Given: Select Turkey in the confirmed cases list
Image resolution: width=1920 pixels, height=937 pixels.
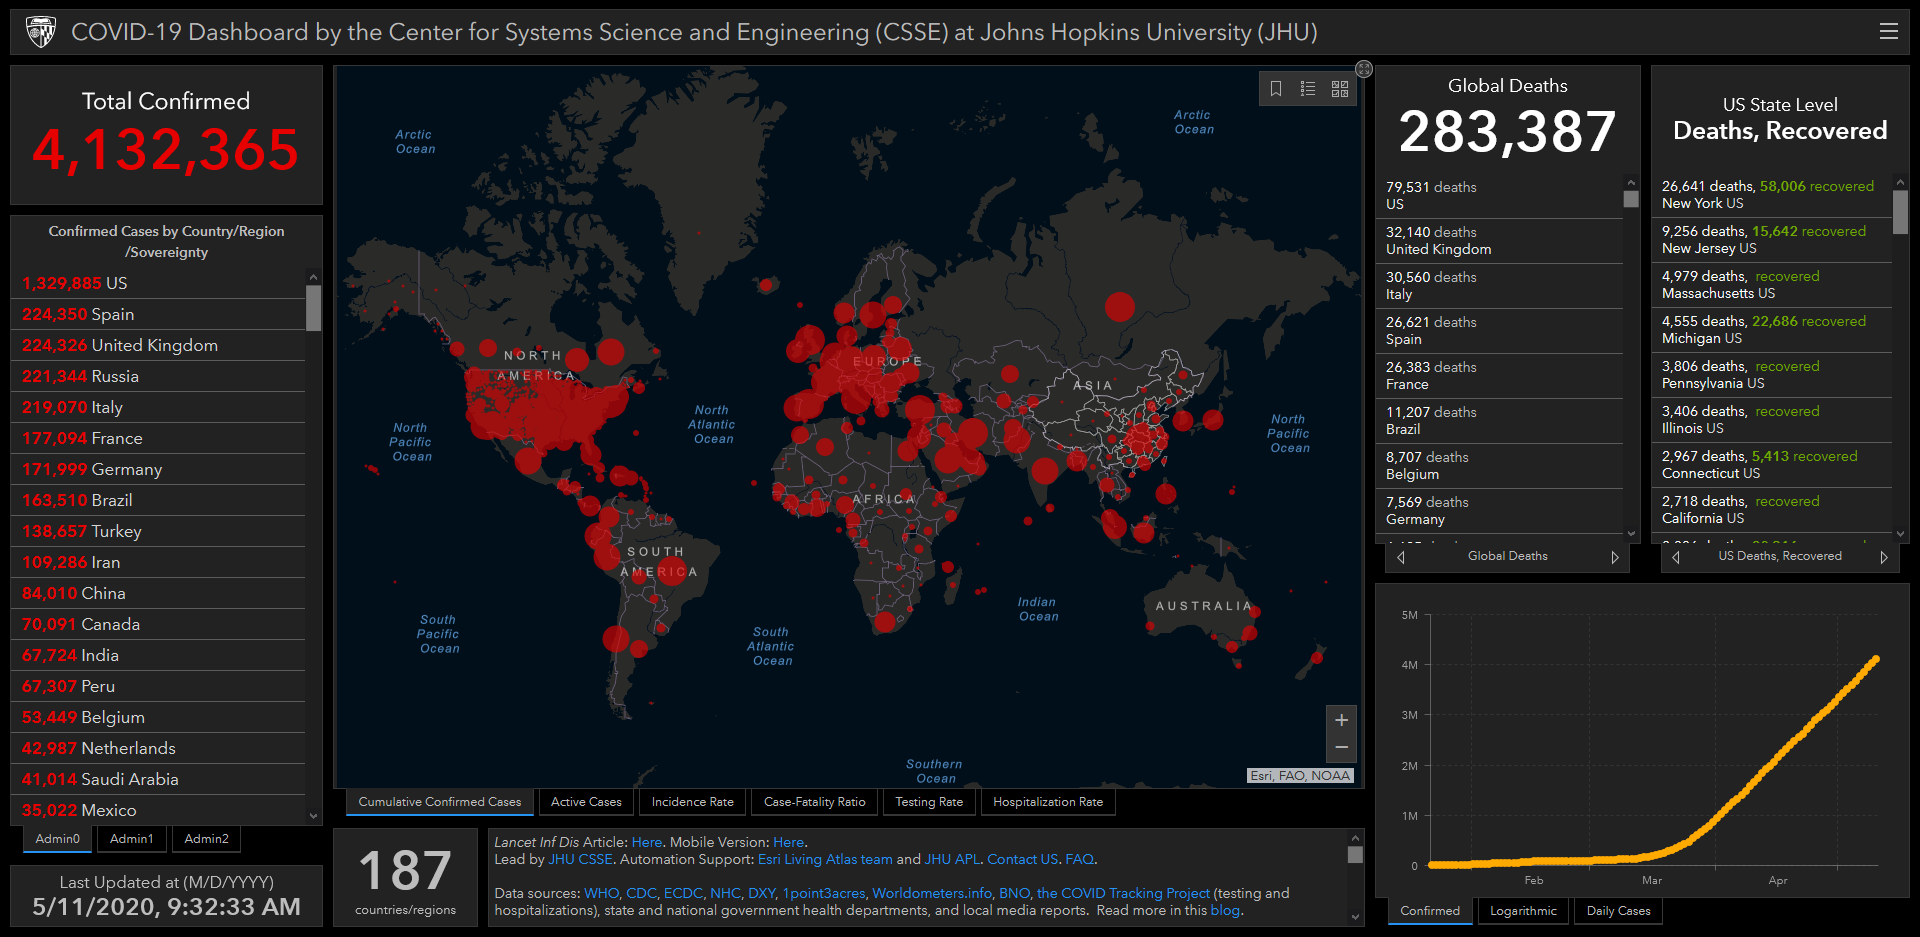Looking at the screenshot, I should [158, 531].
